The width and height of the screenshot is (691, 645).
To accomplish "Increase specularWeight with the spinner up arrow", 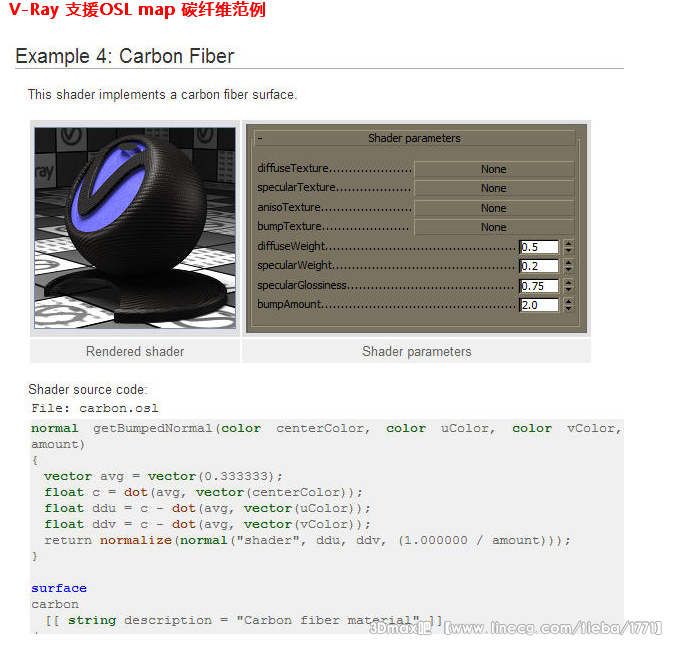I will [x=568, y=263].
